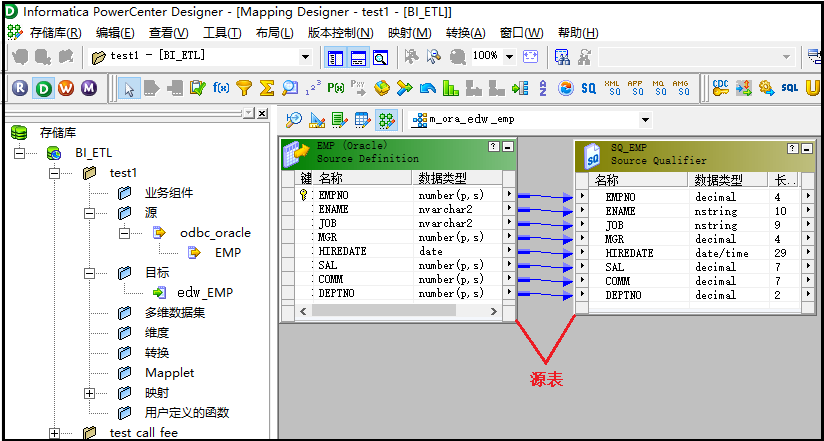Add a Lookup magnifier transformation

[290, 88]
